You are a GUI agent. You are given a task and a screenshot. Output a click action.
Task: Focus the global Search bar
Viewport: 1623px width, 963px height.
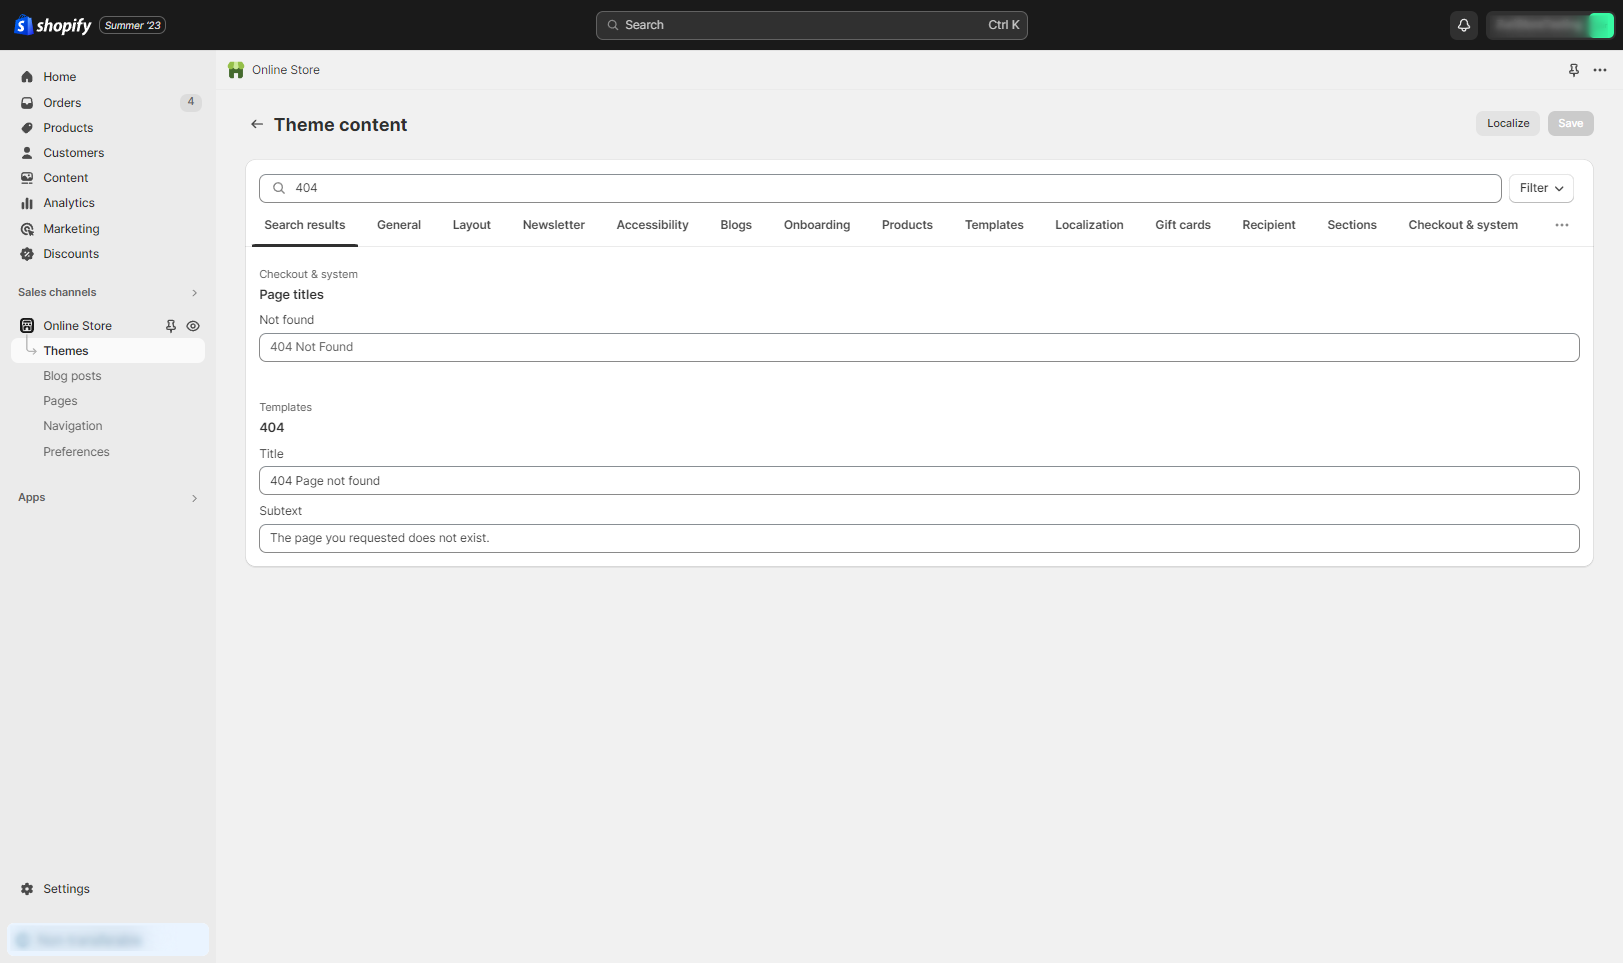pyautogui.click(x=811, y=25)
